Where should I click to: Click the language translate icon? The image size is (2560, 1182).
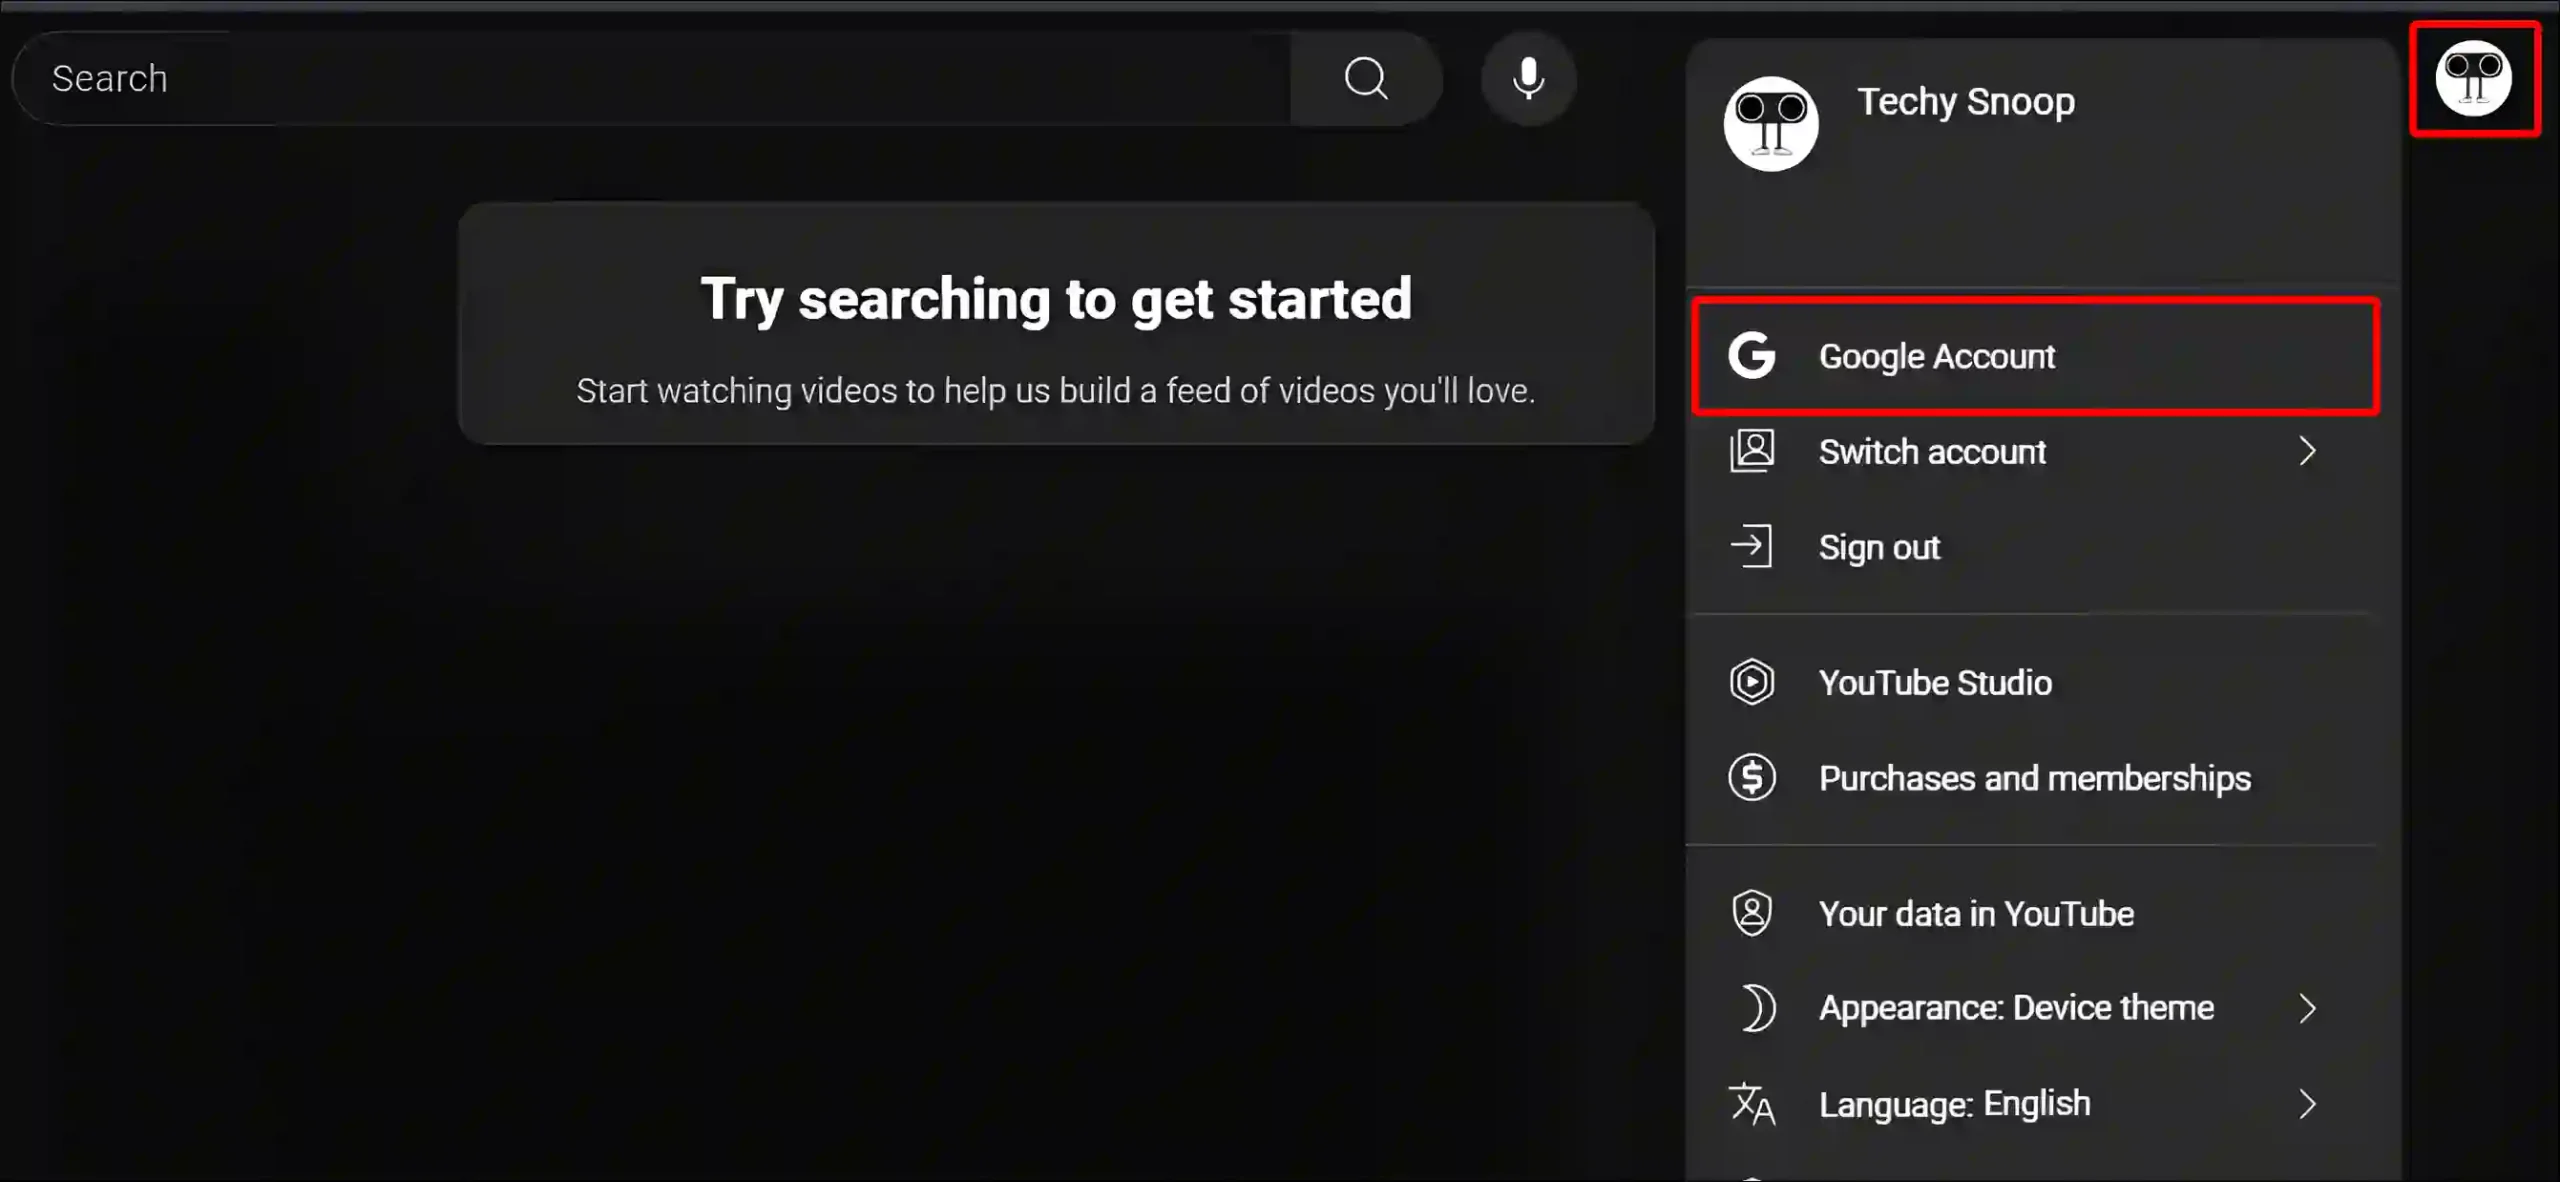[x=1752, y=1104]
